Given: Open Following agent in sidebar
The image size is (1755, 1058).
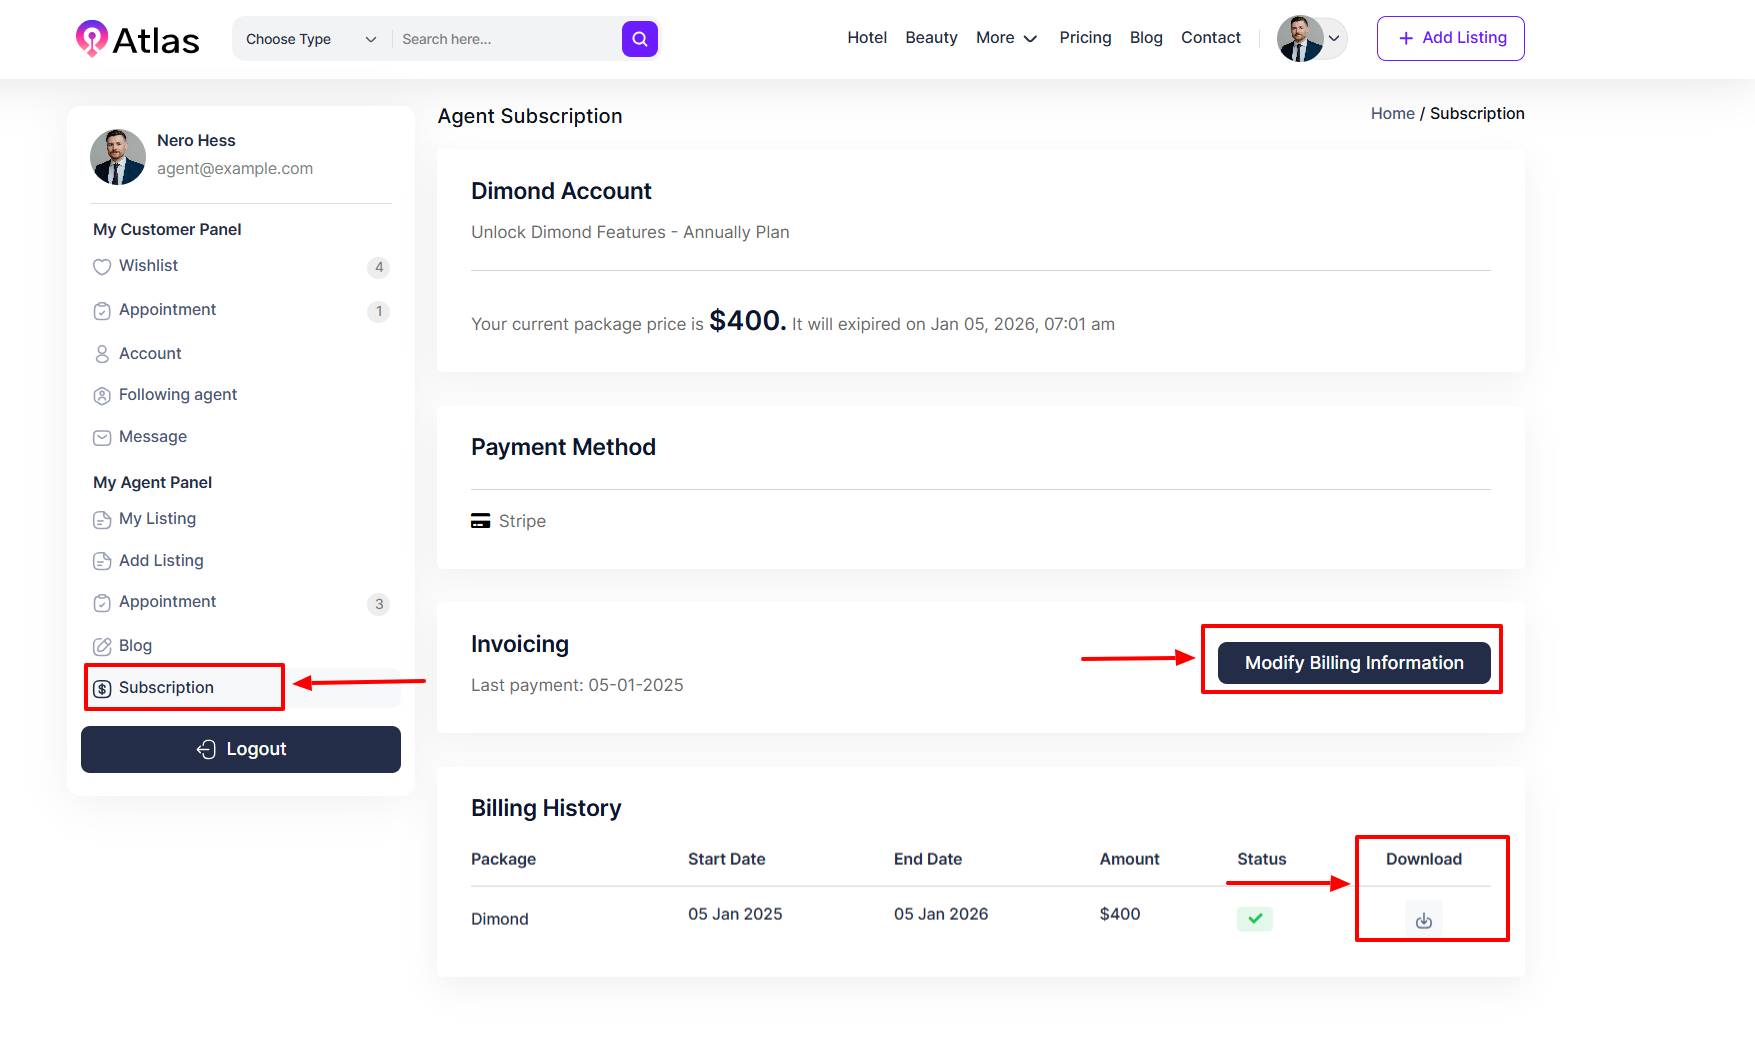Looking at the screenshot, I should tap(177, 395).
